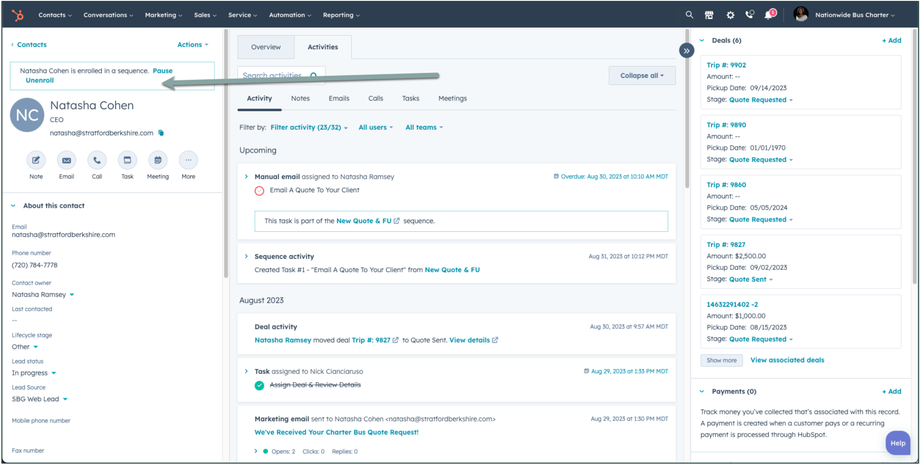Screen dimensions: 920x465
Task: Click the Task action icon
Action: click(127, 160)
